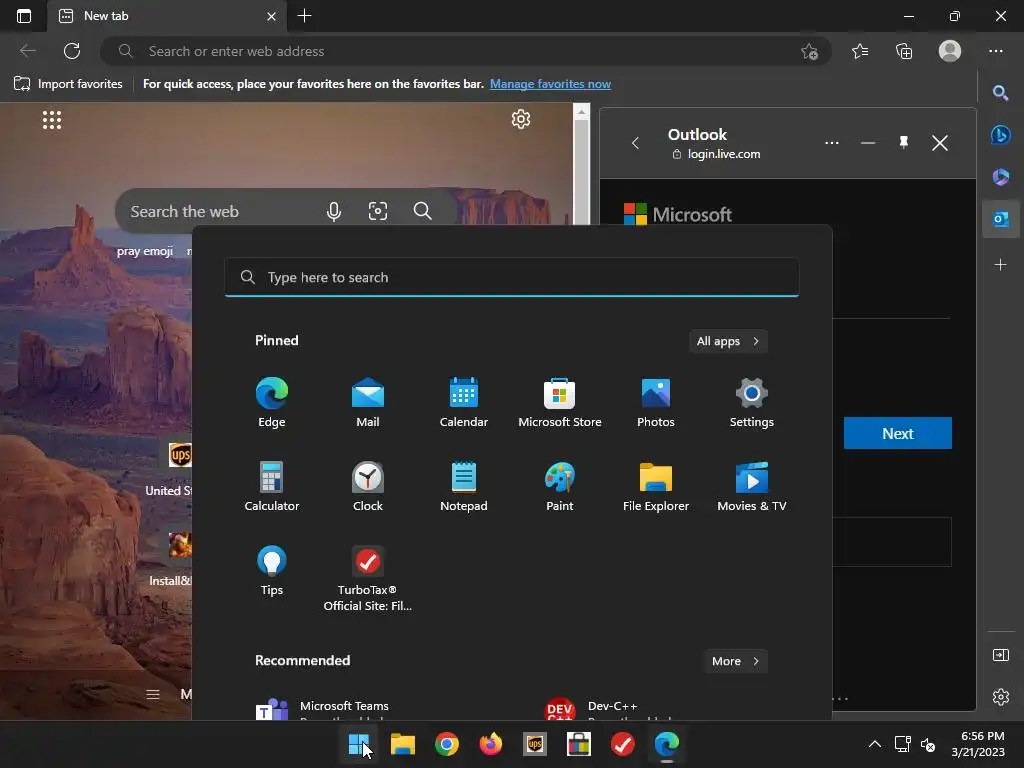This screenshot has height=768, width=1024.
Task: Add this page to favorites
Action: (810, 51)
